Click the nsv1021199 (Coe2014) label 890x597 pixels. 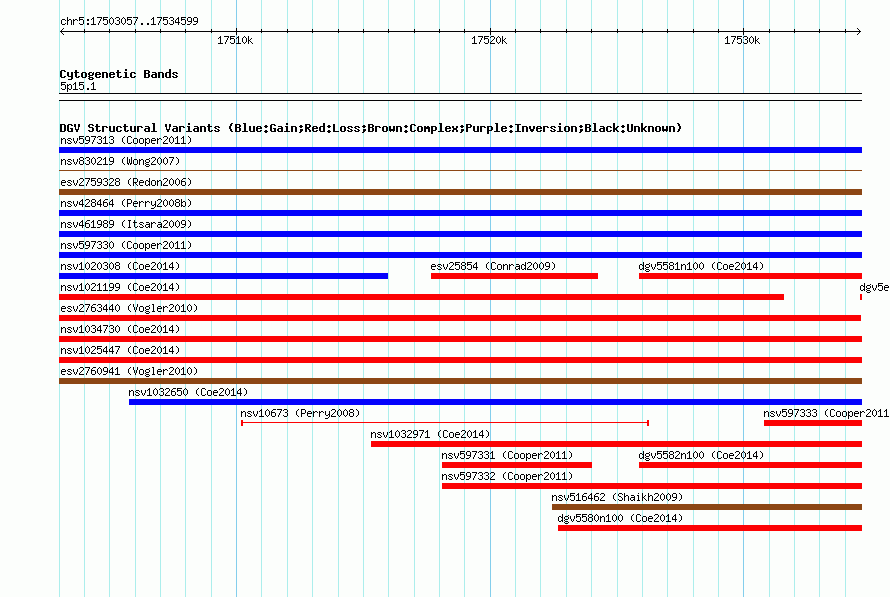[120, 287]
